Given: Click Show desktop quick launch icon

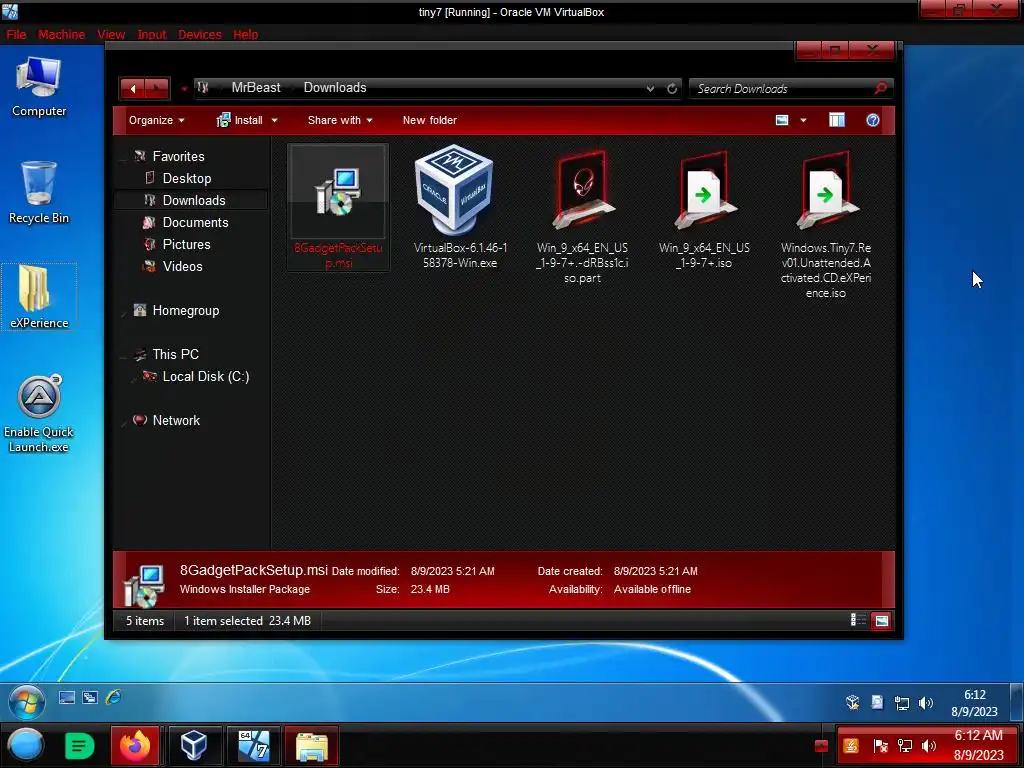Looking at the screenshot, I should click(67, 697).
